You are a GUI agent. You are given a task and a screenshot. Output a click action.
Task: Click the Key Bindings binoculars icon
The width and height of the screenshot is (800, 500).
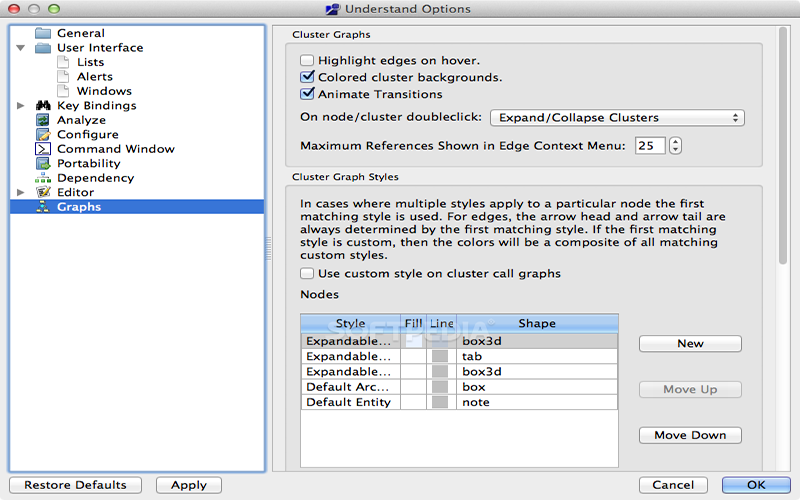(x=43, y=106)
